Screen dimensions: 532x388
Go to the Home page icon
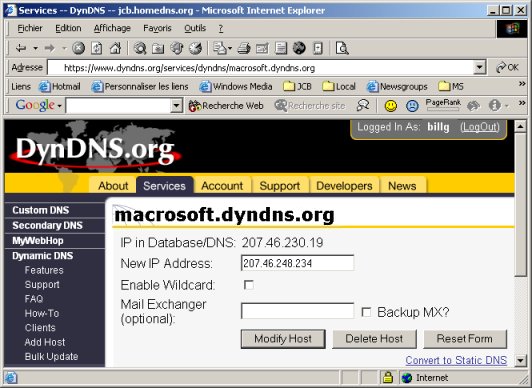[115, 48]
